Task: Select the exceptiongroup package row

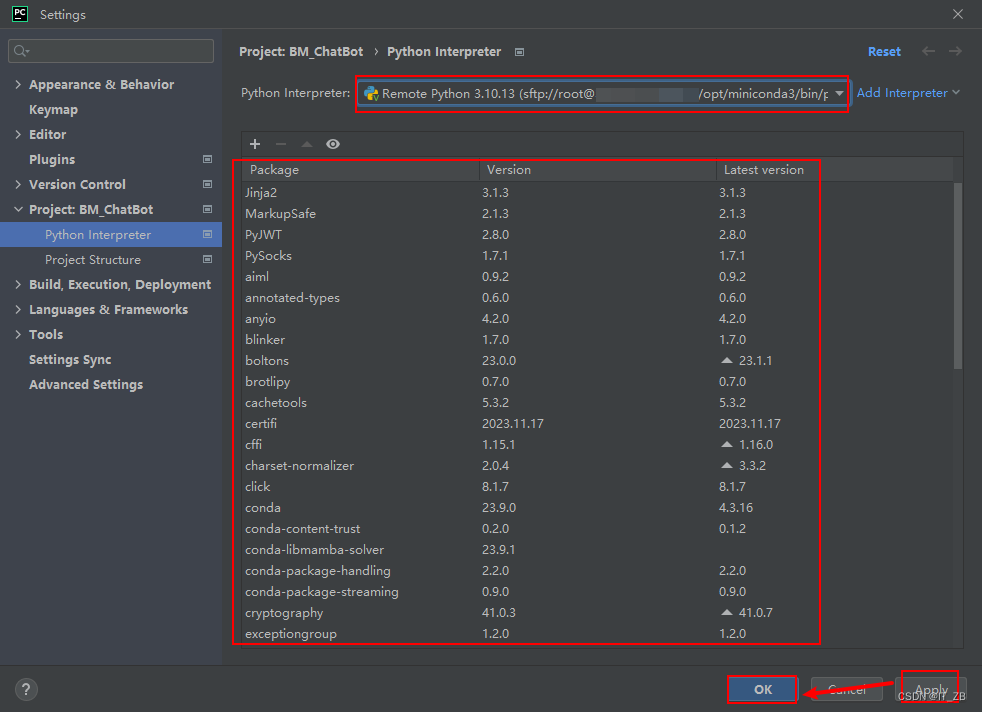Action: 597,634
